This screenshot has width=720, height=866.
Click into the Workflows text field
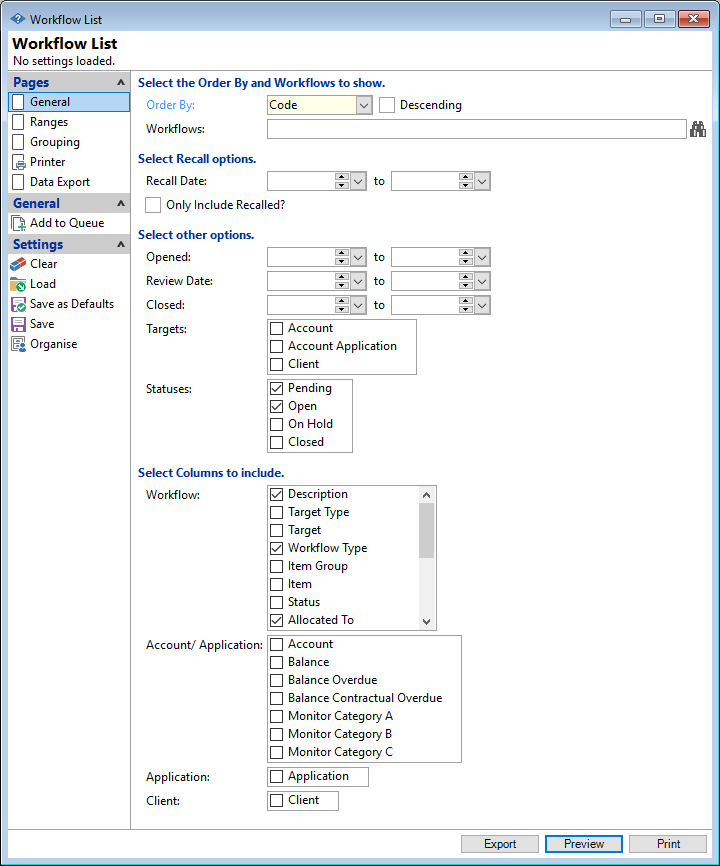click(475, 129)
